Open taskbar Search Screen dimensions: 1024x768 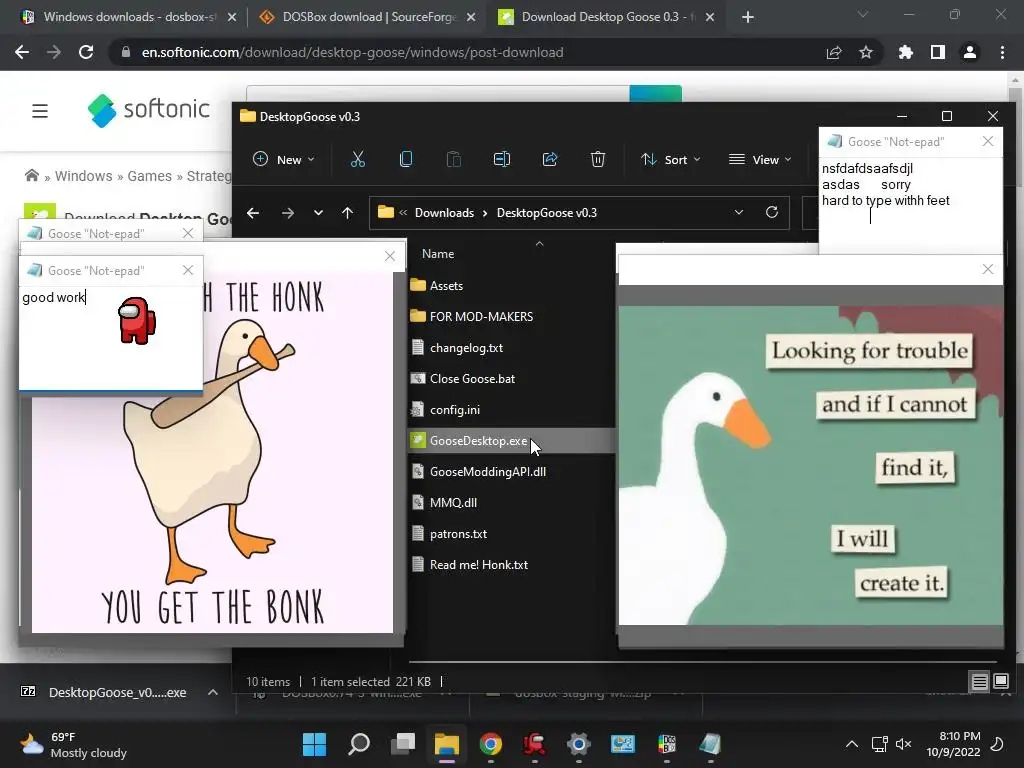pyautogui.click(x=359, y=744)
